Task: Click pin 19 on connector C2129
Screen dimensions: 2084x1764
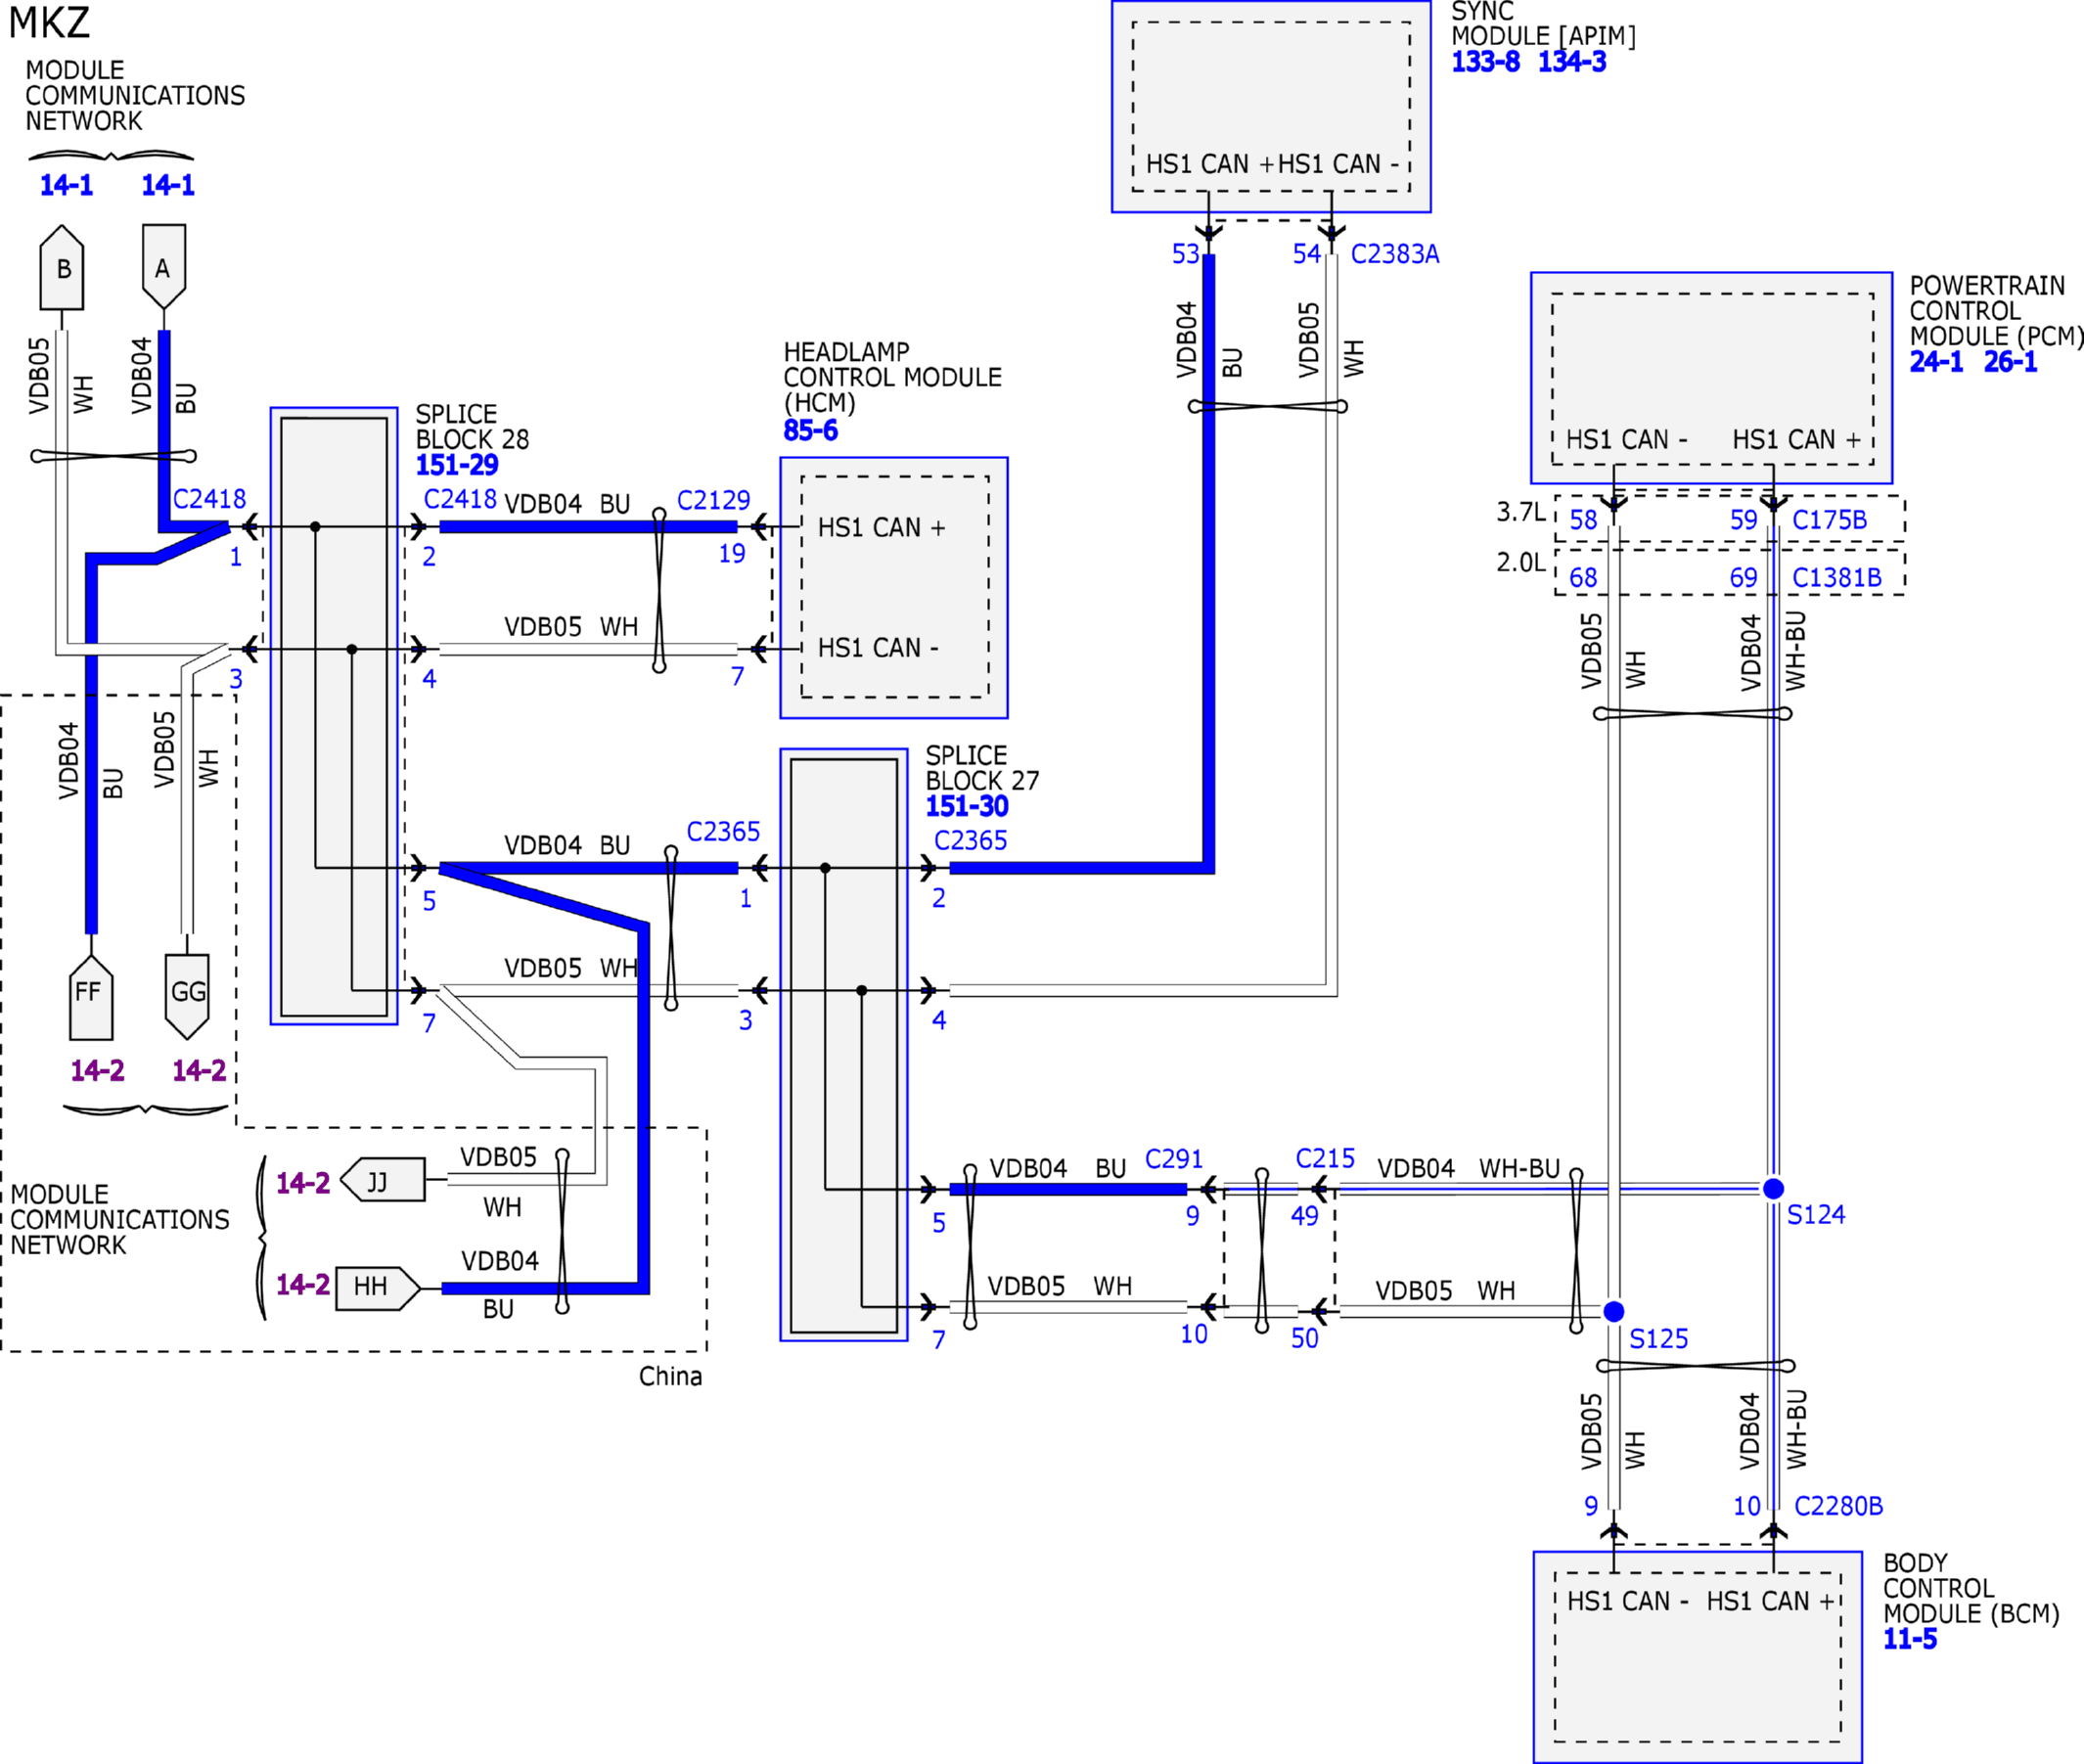Action: point(732,554)
